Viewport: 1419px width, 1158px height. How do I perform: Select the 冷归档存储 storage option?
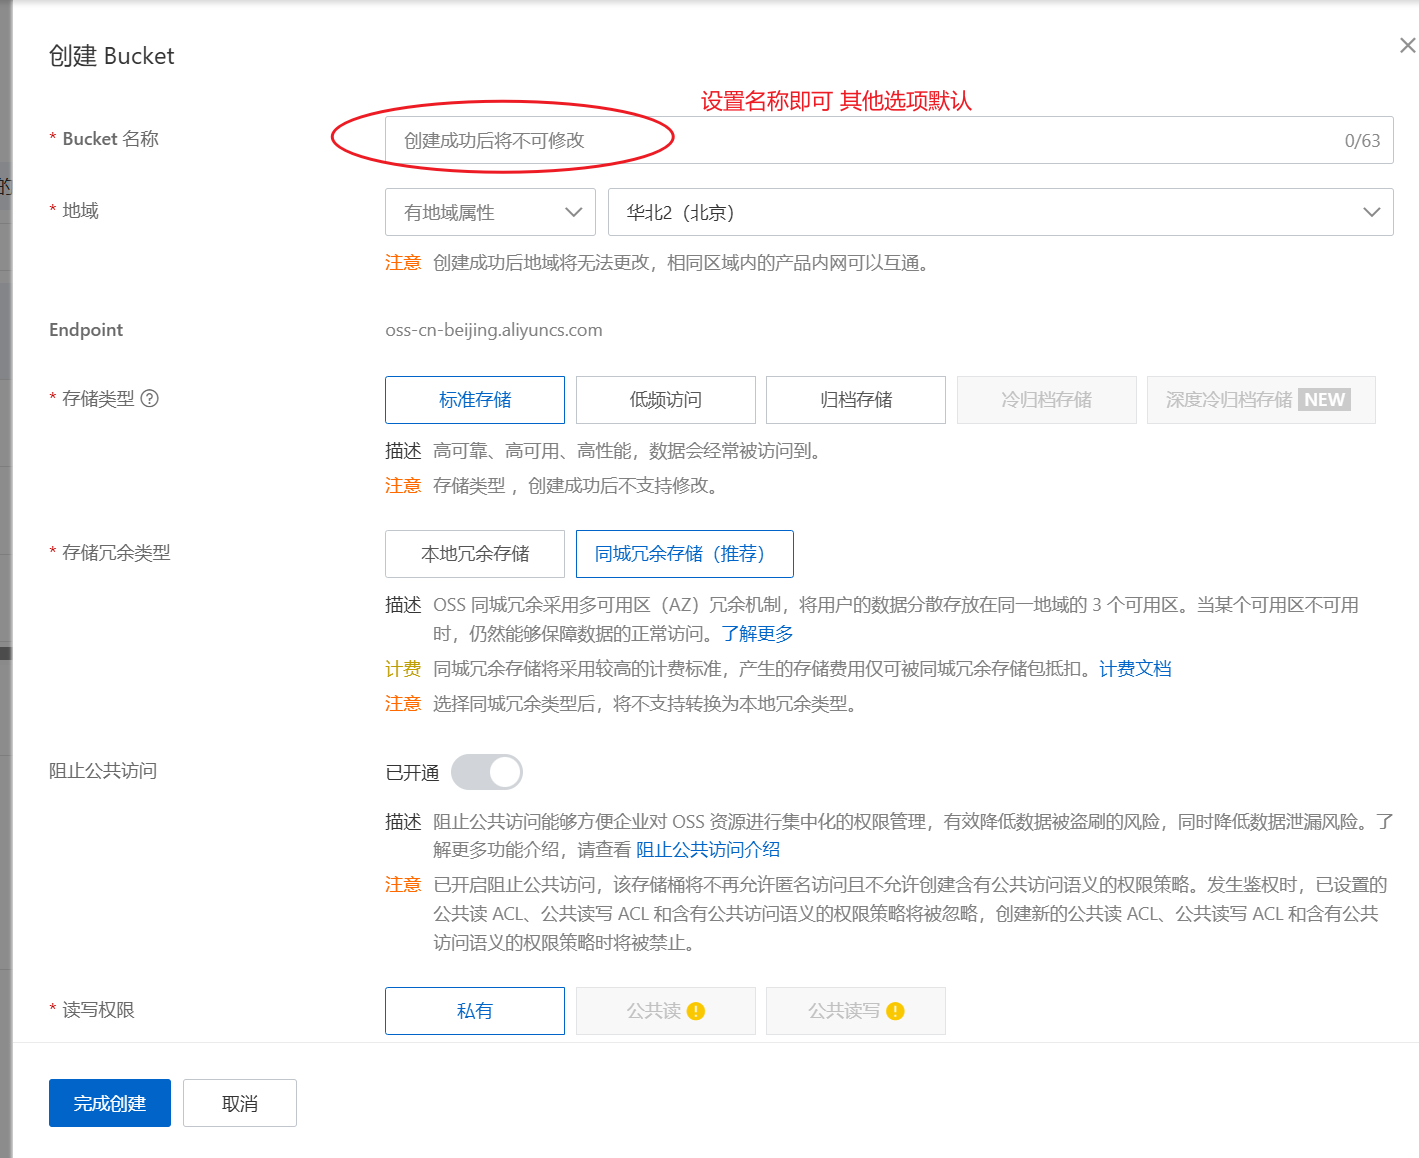[x=1046, y=400]
